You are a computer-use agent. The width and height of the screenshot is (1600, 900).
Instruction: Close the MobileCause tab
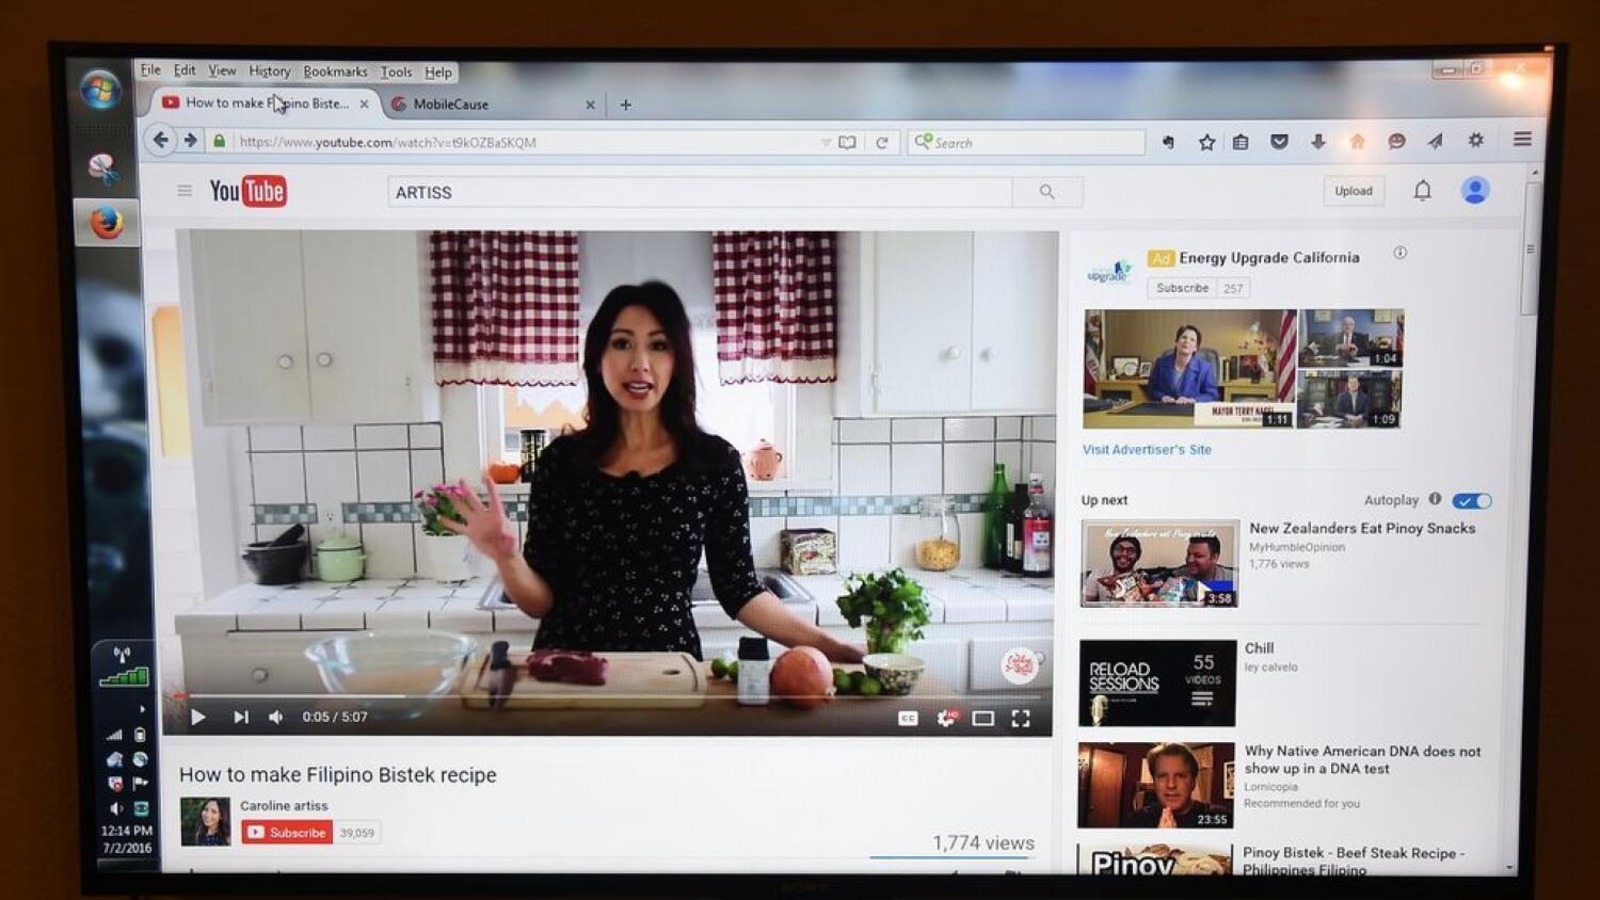coord(590,105)
